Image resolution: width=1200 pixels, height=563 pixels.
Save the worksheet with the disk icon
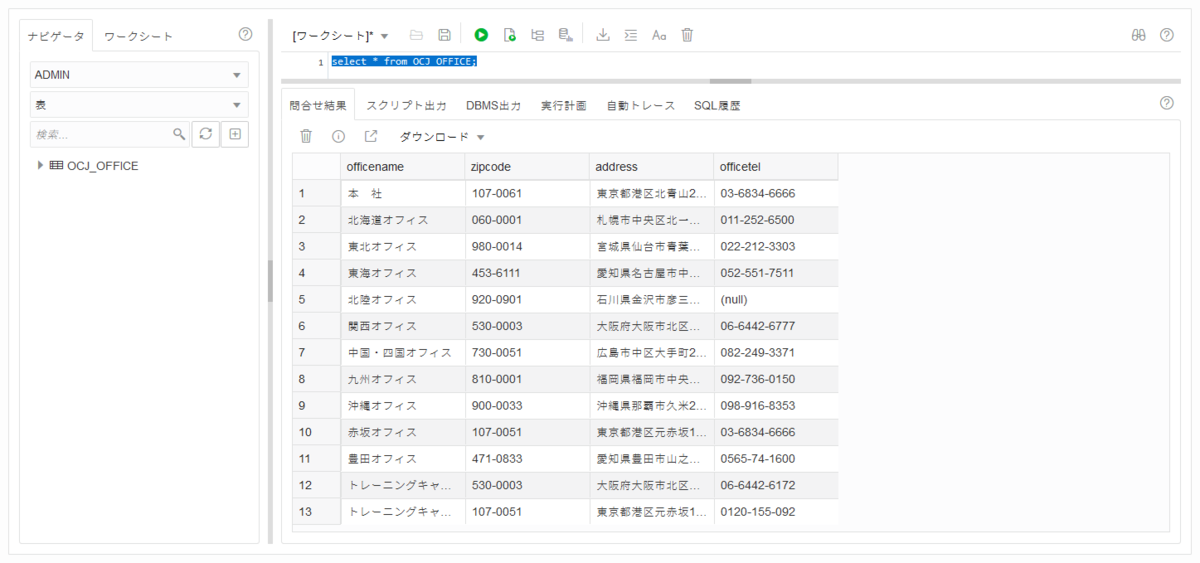(444, 35)
